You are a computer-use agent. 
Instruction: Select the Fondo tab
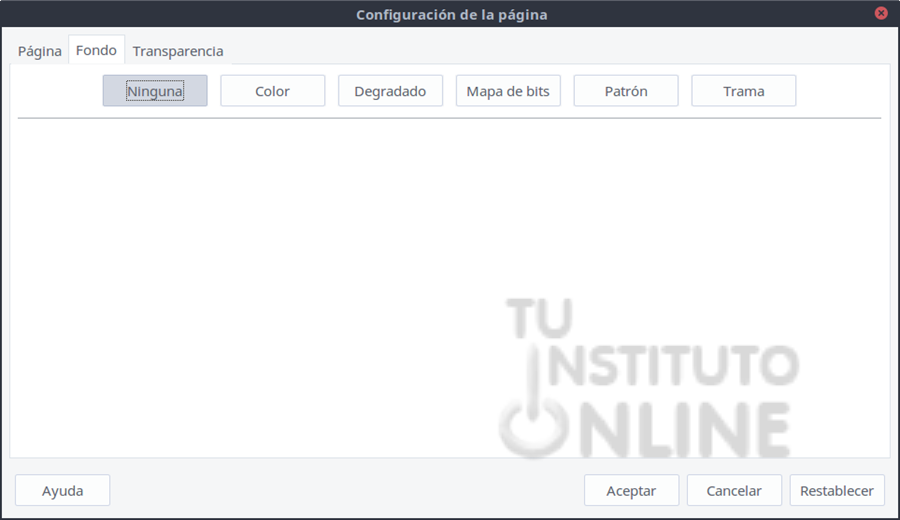click(96, 50)
